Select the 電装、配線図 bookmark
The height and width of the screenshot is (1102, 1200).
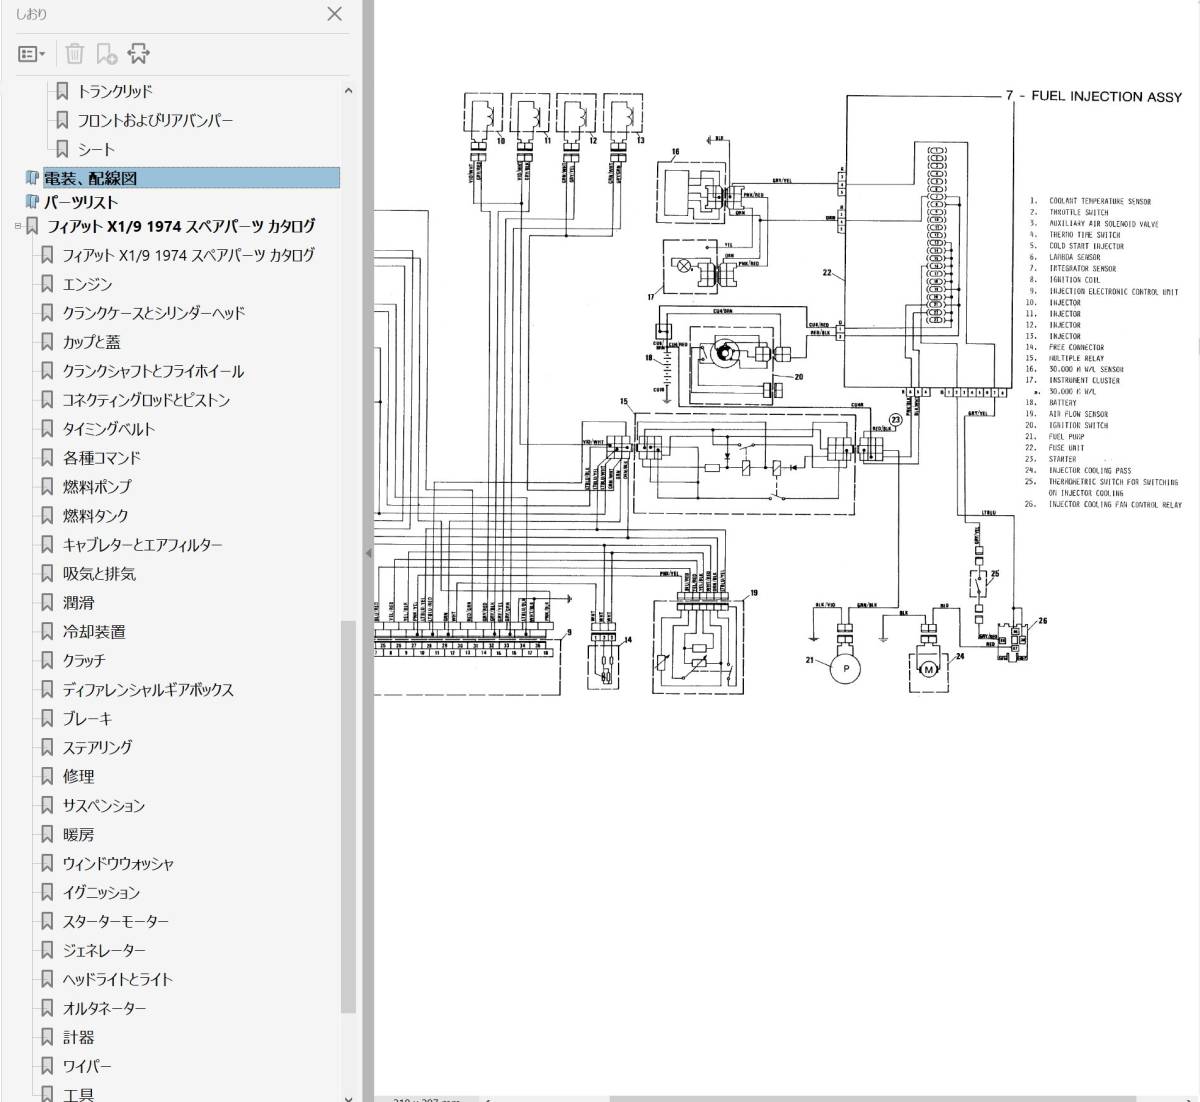(90, 178)
